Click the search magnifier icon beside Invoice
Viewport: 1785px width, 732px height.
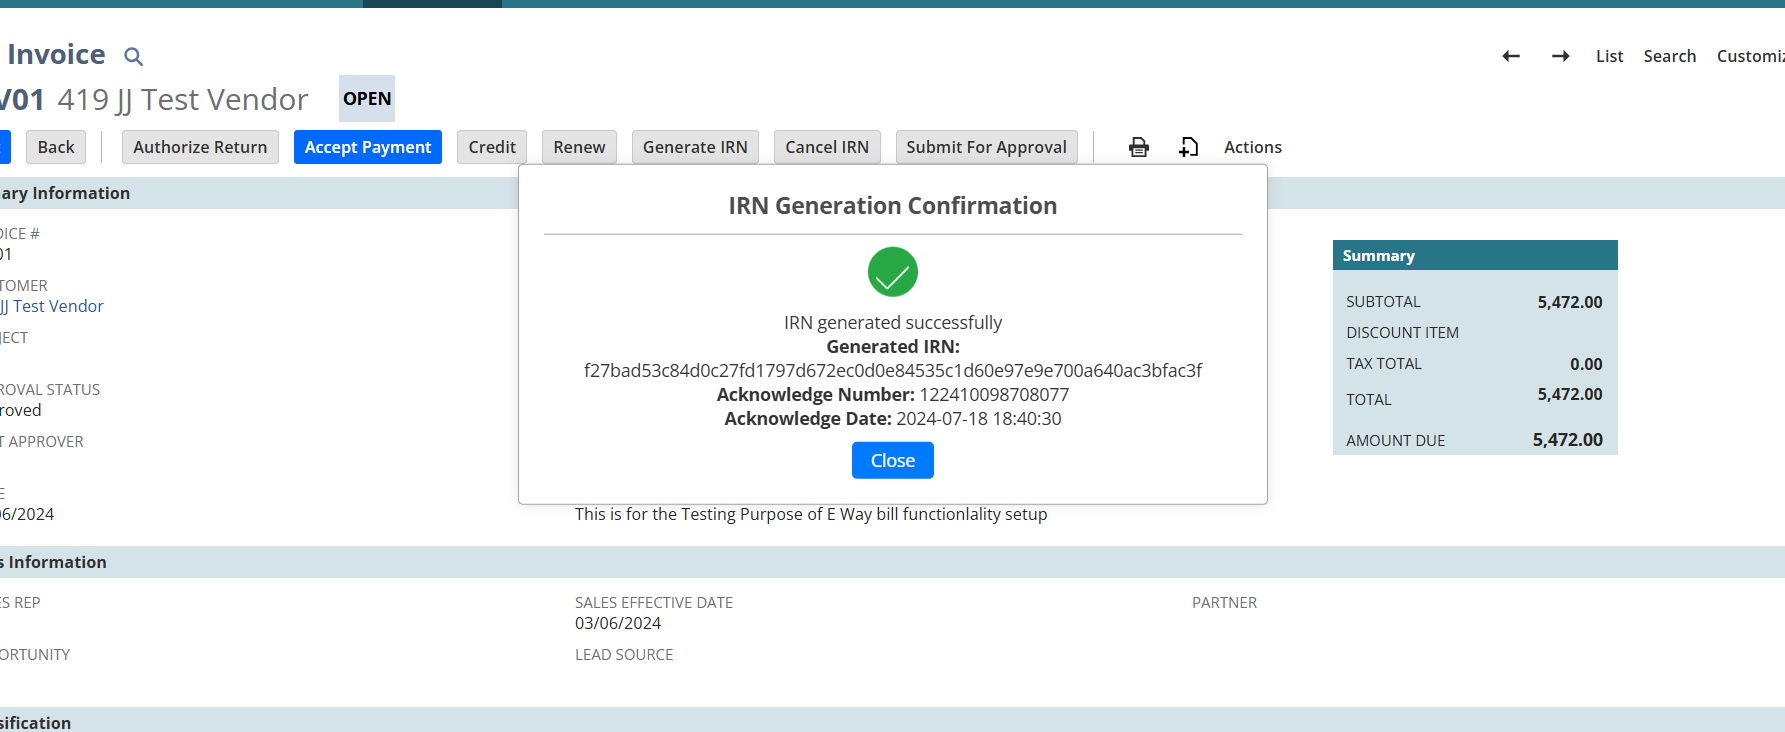click(x=133, y=57)
